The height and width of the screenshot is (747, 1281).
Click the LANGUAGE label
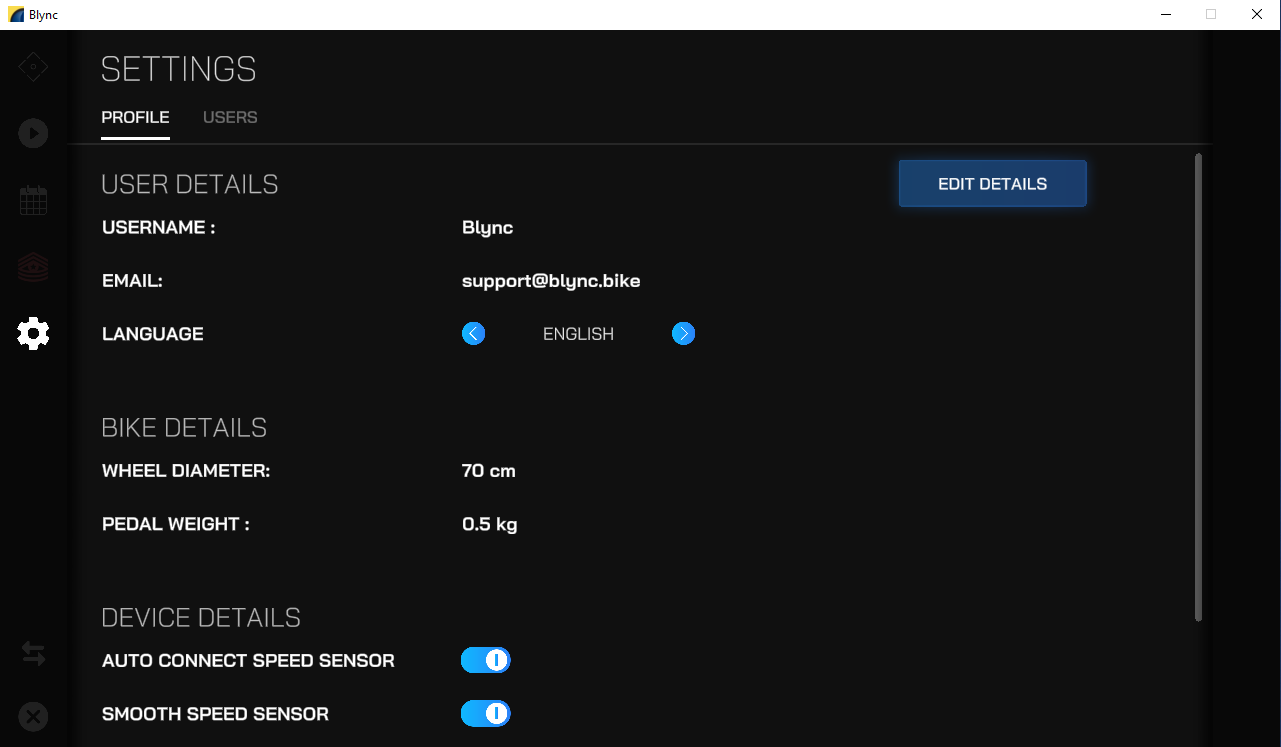(153, 334)
